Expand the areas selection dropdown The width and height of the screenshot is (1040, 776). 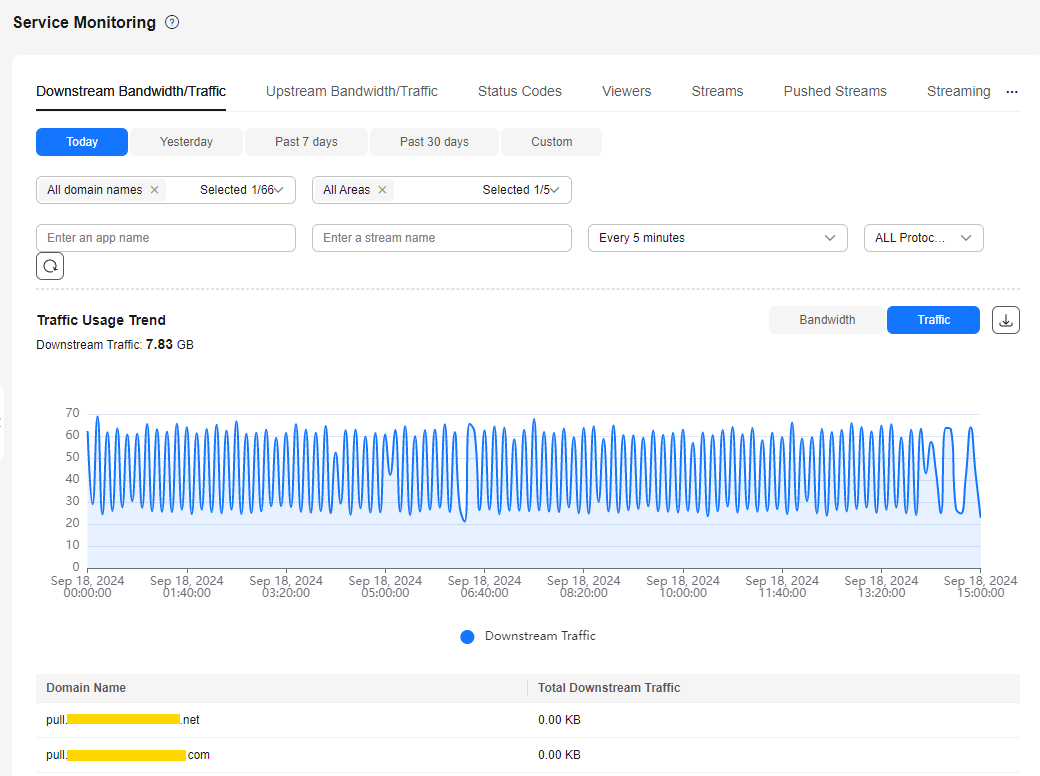click(554, 190)
